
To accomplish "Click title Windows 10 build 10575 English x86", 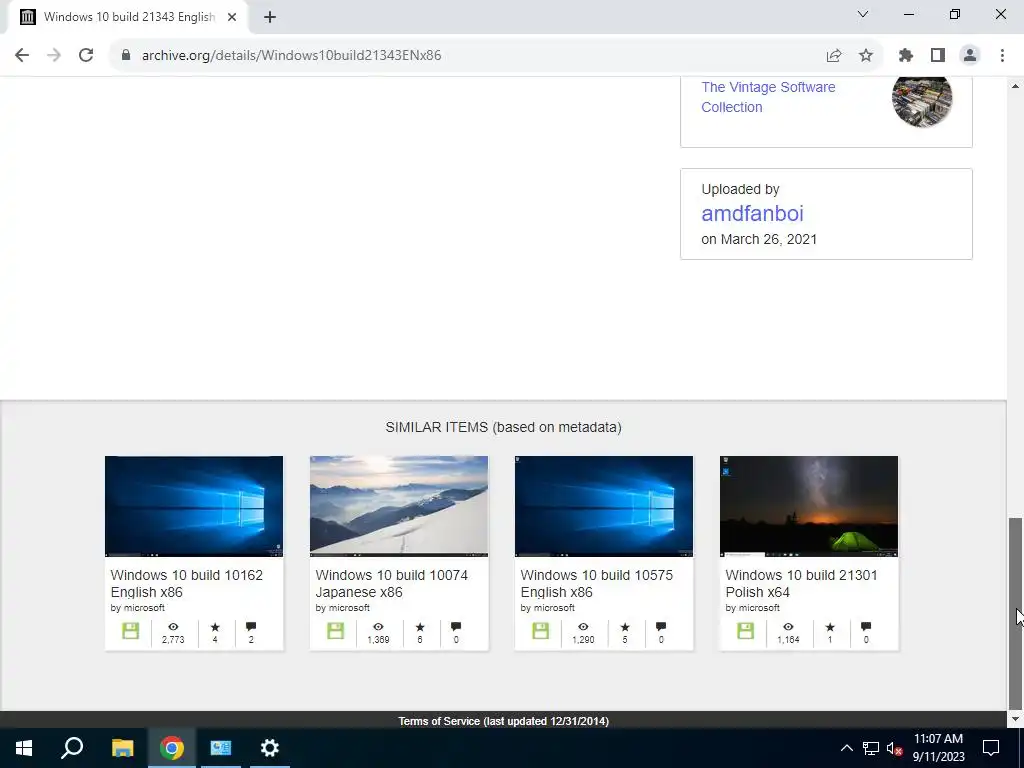I will tap(597, 583).
